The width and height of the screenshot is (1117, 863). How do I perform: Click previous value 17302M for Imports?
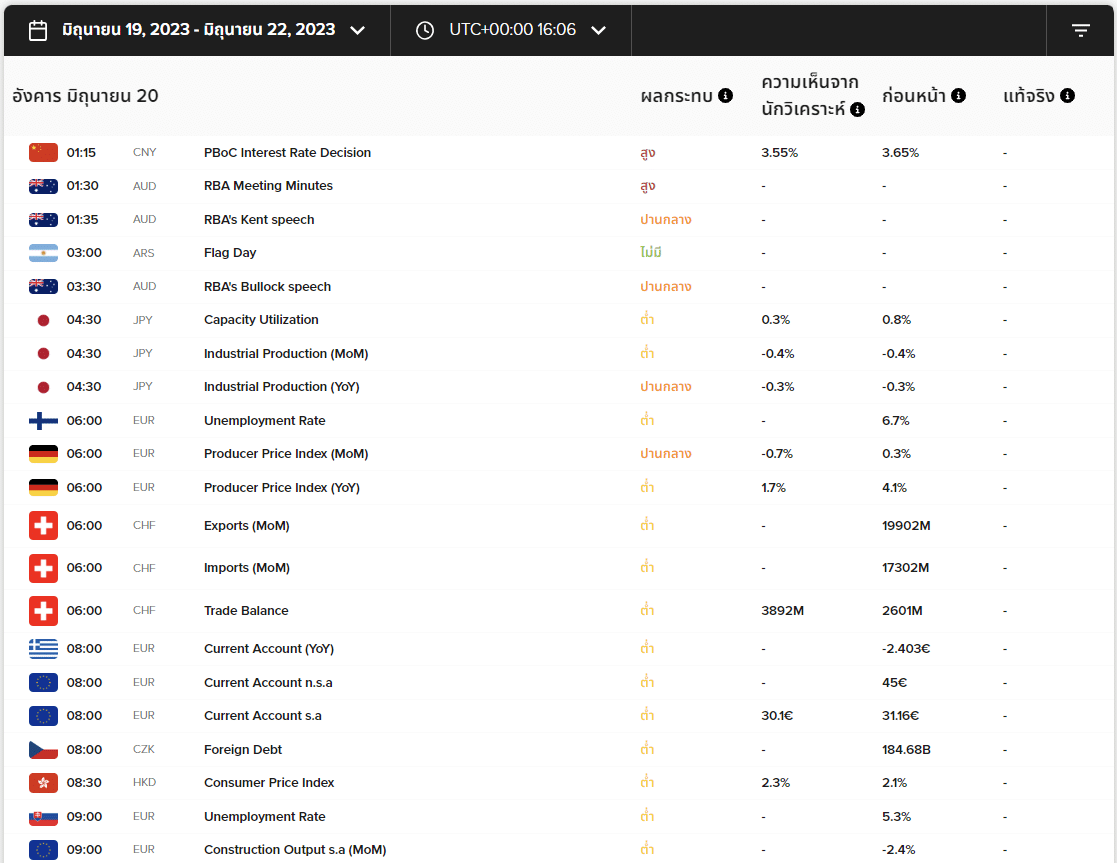(905, 568)
